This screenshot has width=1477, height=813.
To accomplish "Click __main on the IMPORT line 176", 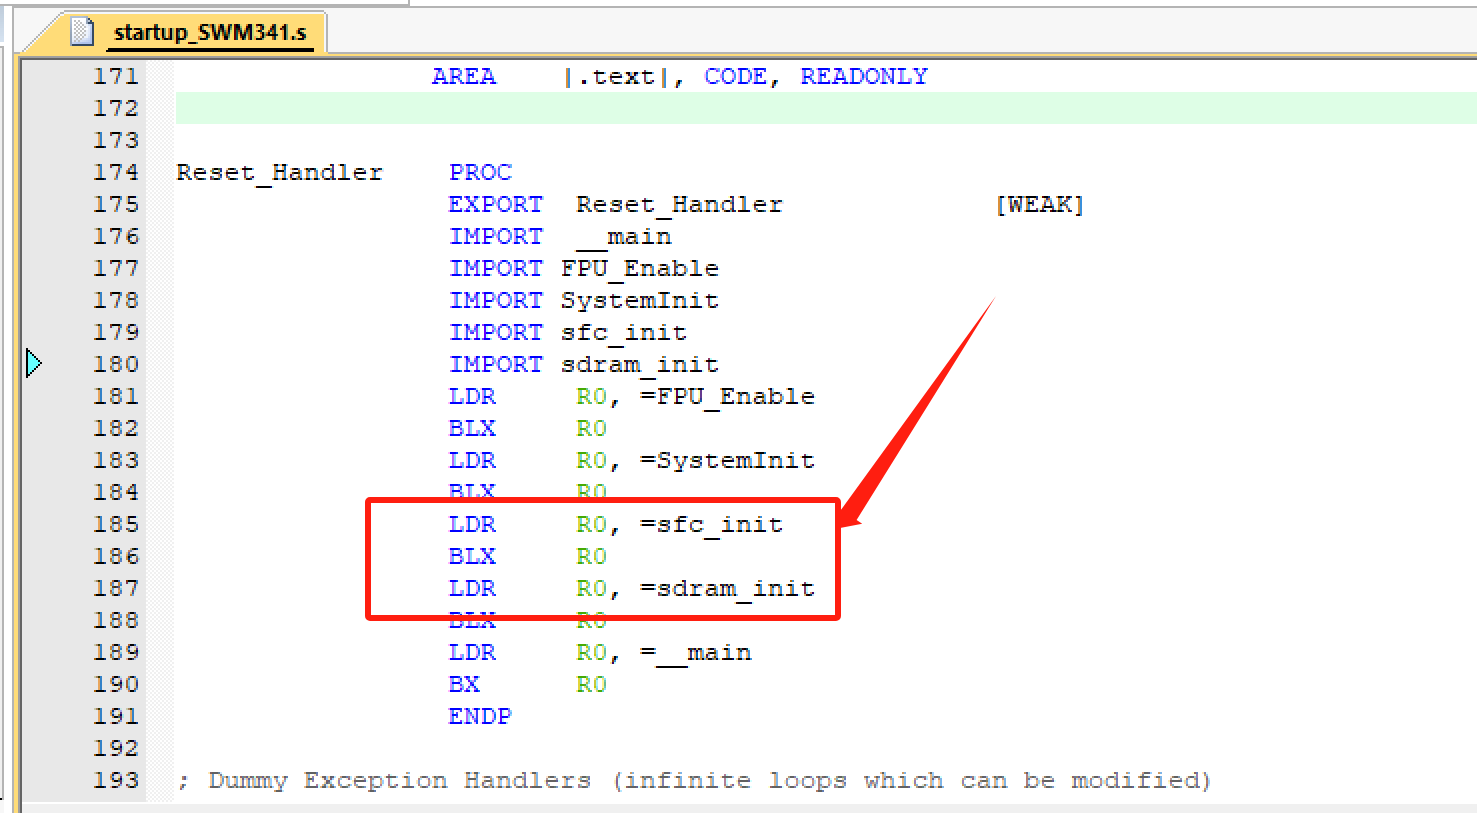I will 624,237.
